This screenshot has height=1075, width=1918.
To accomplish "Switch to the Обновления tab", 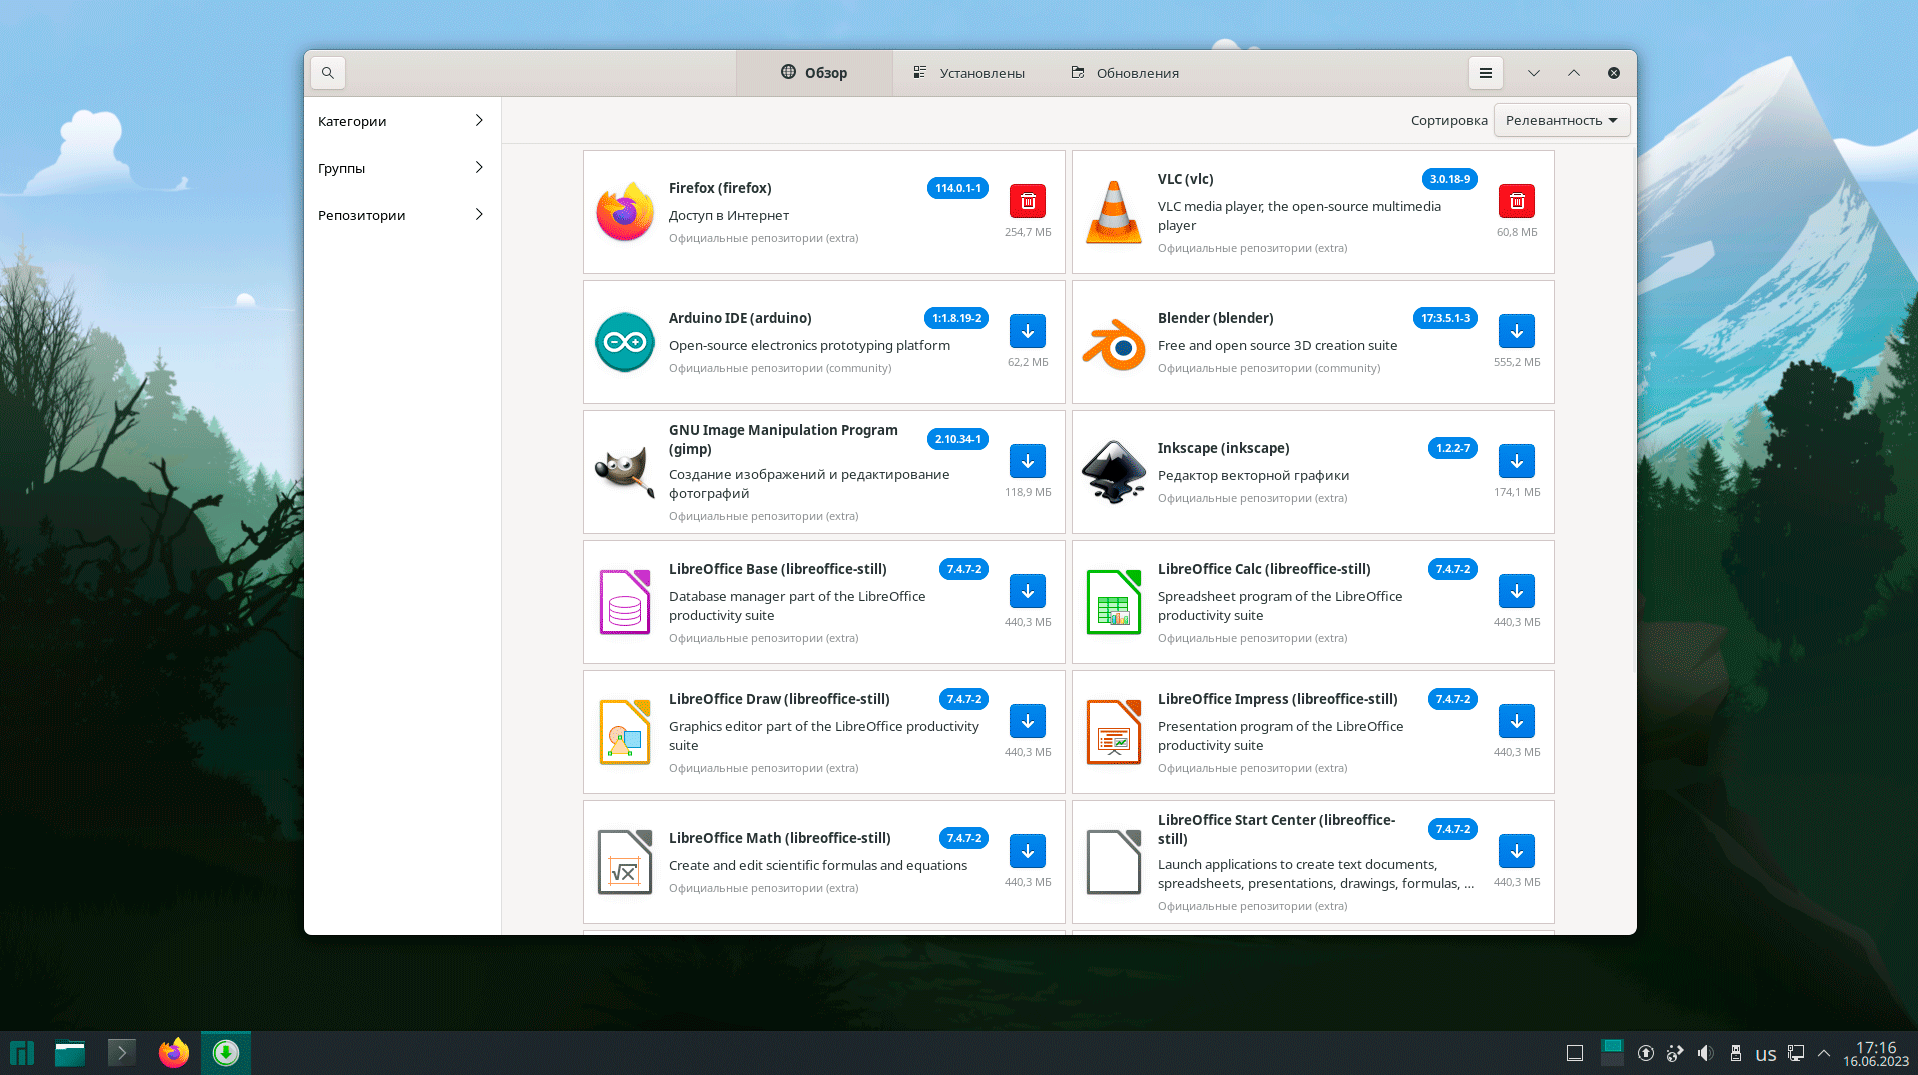I will (x=1125, y=73).
